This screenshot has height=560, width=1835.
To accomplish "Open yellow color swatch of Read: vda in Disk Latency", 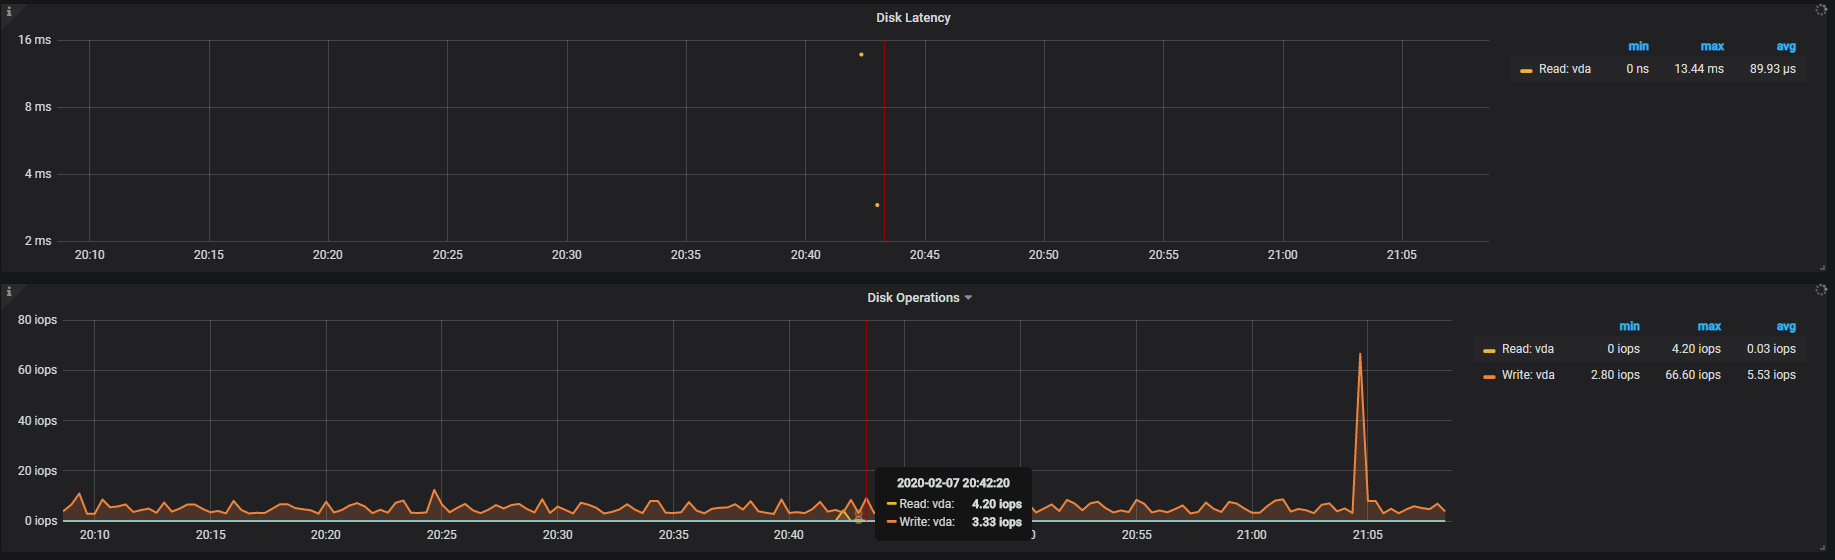I will (x=1526, y=70).
